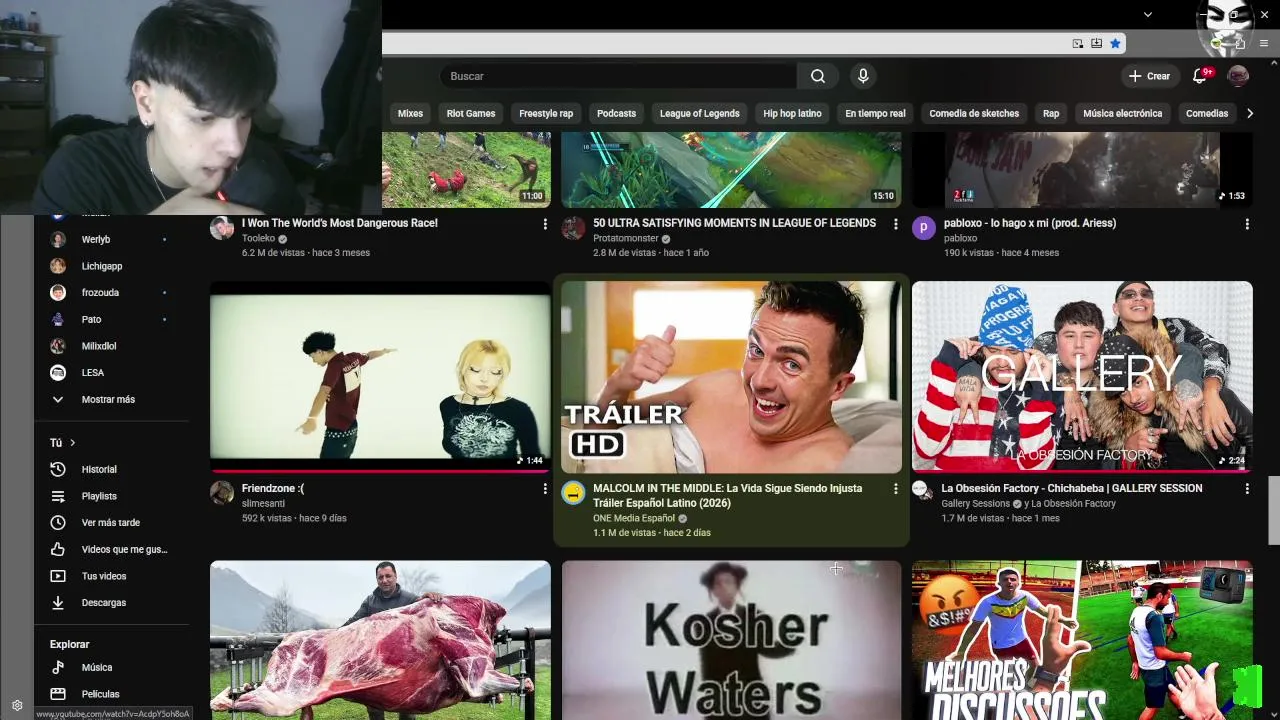This screenshot has width=1280, height=720.
Task: Select the Freestyle rap chip
Action: tap(546, 113)
